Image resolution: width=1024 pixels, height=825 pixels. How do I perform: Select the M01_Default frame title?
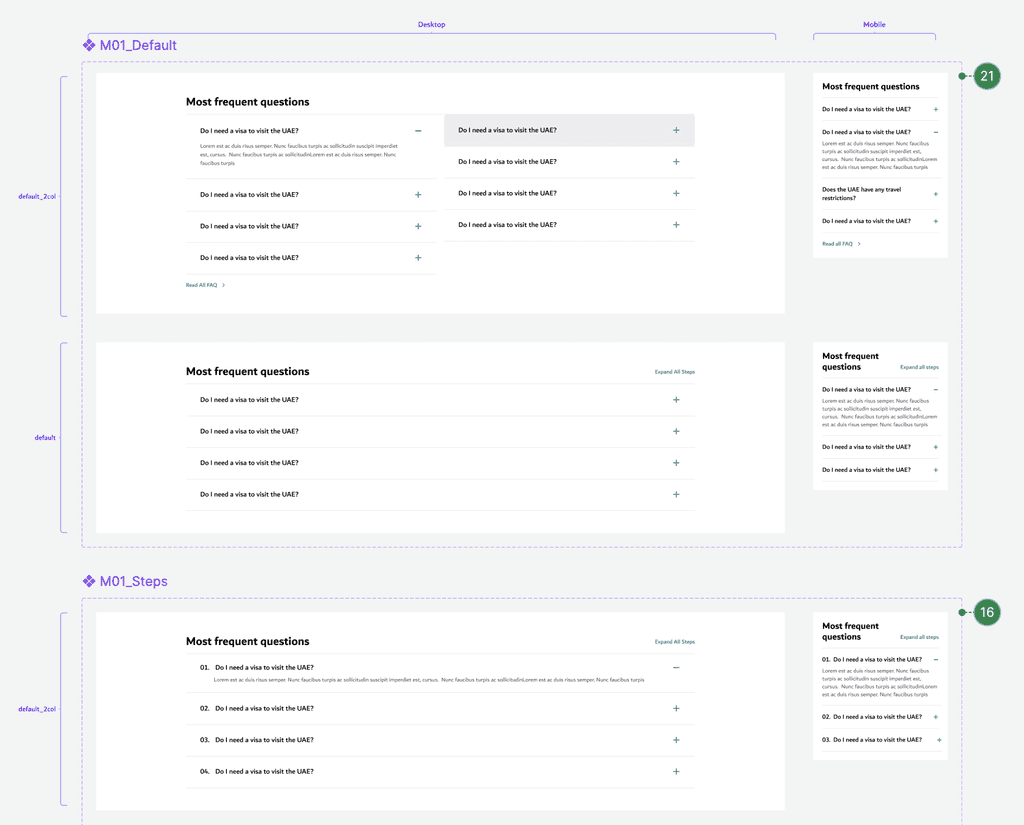coord(138,45)
